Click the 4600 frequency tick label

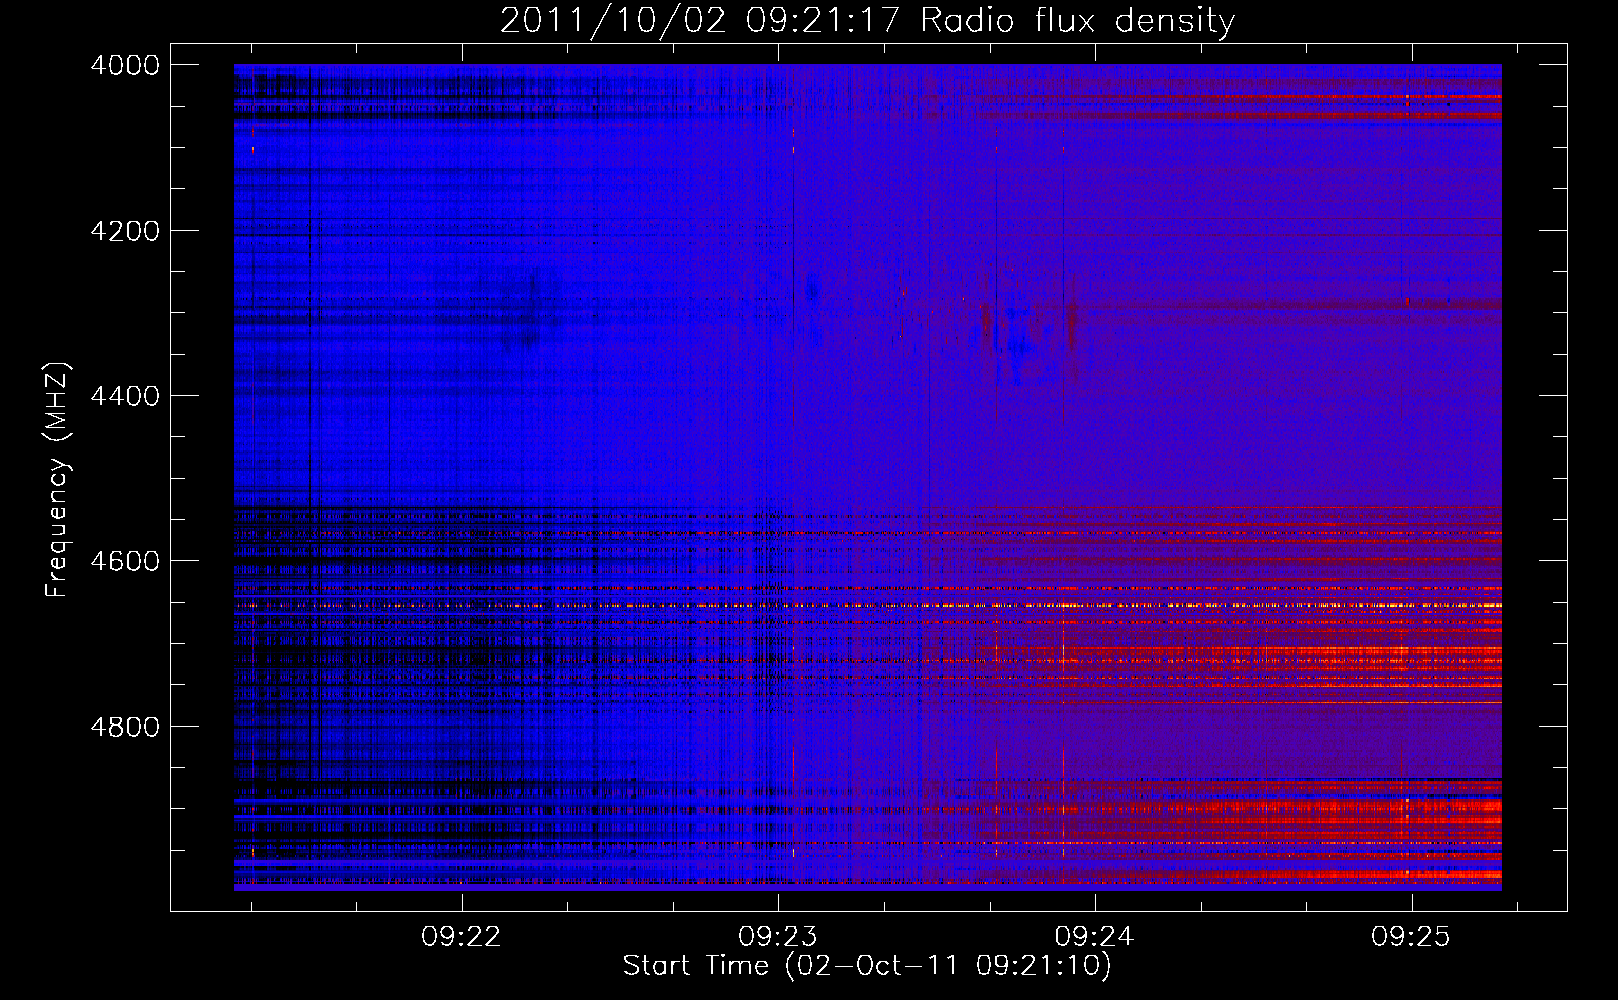[125, 561]
